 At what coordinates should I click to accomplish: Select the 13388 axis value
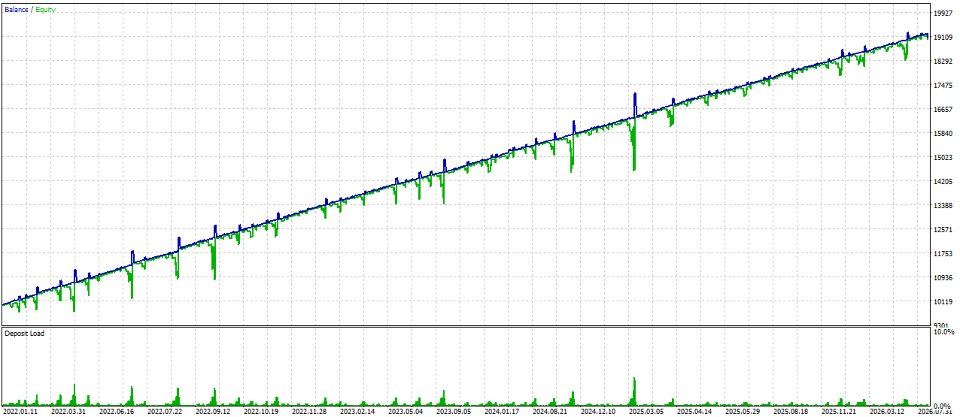click(942, 205)
